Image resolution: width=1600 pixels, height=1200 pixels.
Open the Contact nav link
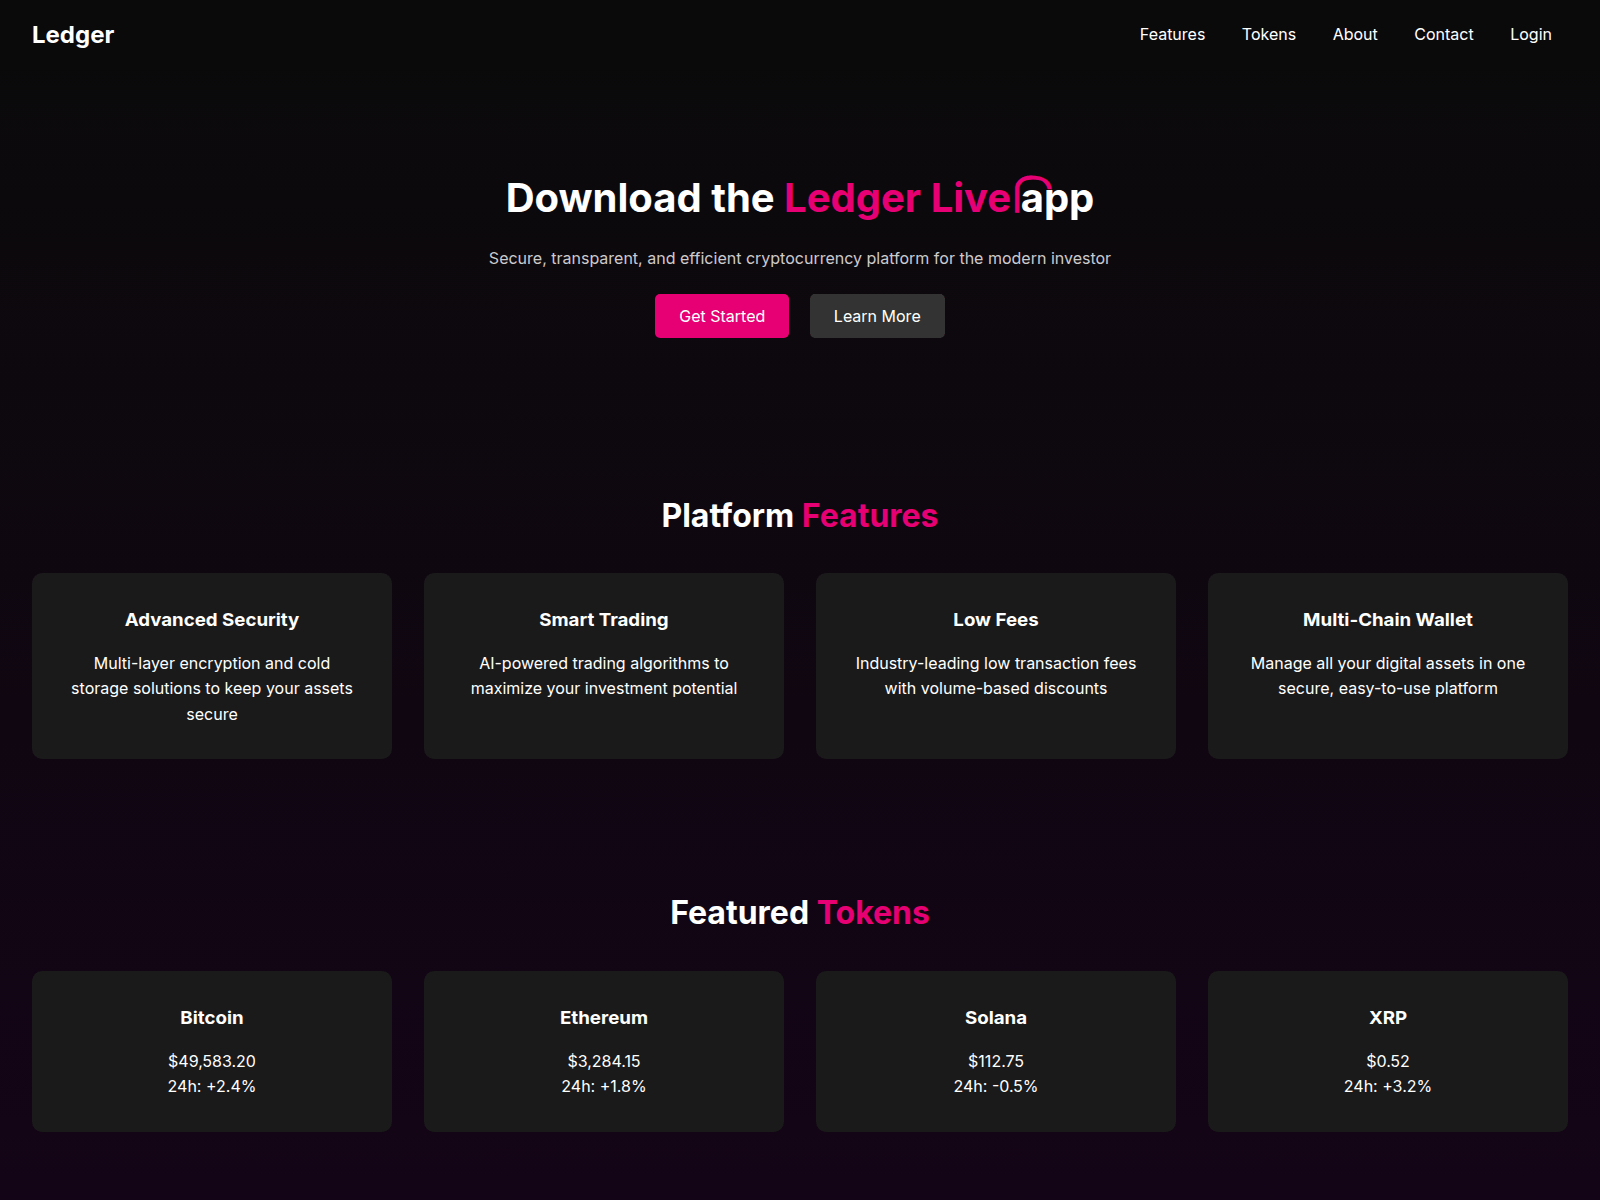coord(1444,34)
